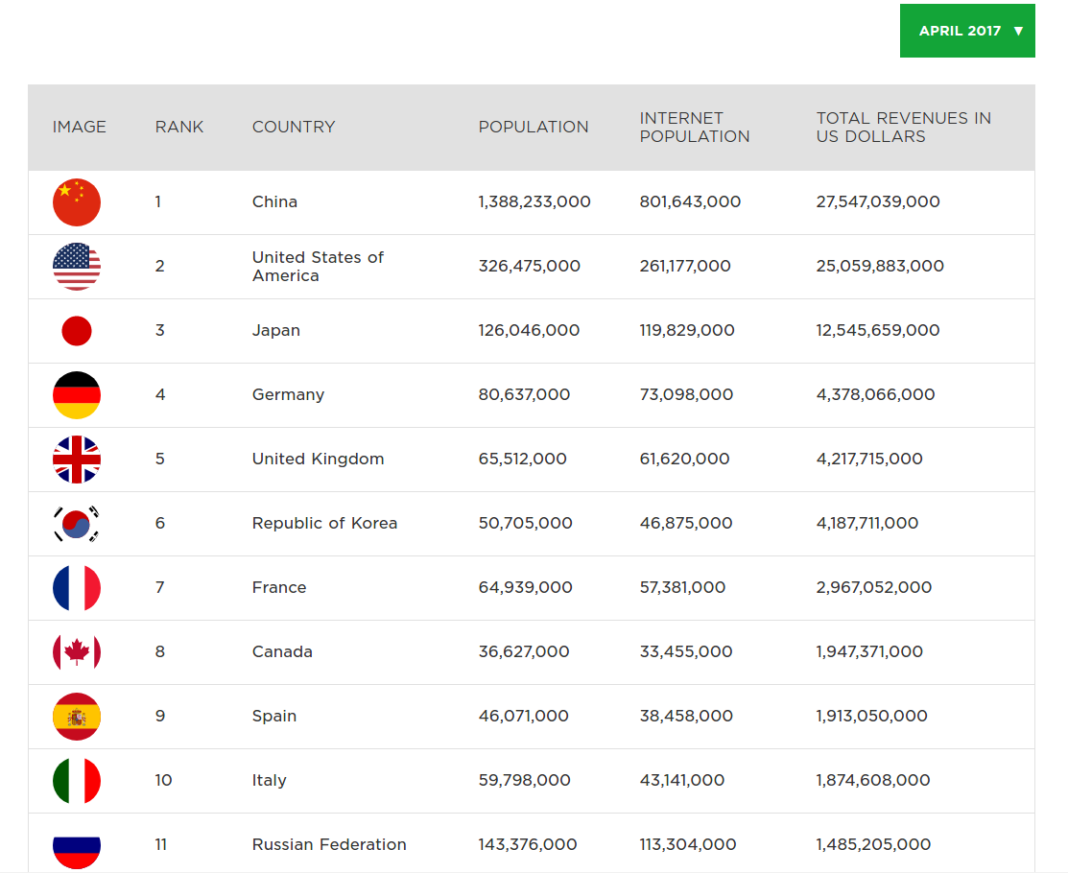Click the Russian Federation flag icon
This screenshot has width=1068, height=873.
click(x=76, y=848)
